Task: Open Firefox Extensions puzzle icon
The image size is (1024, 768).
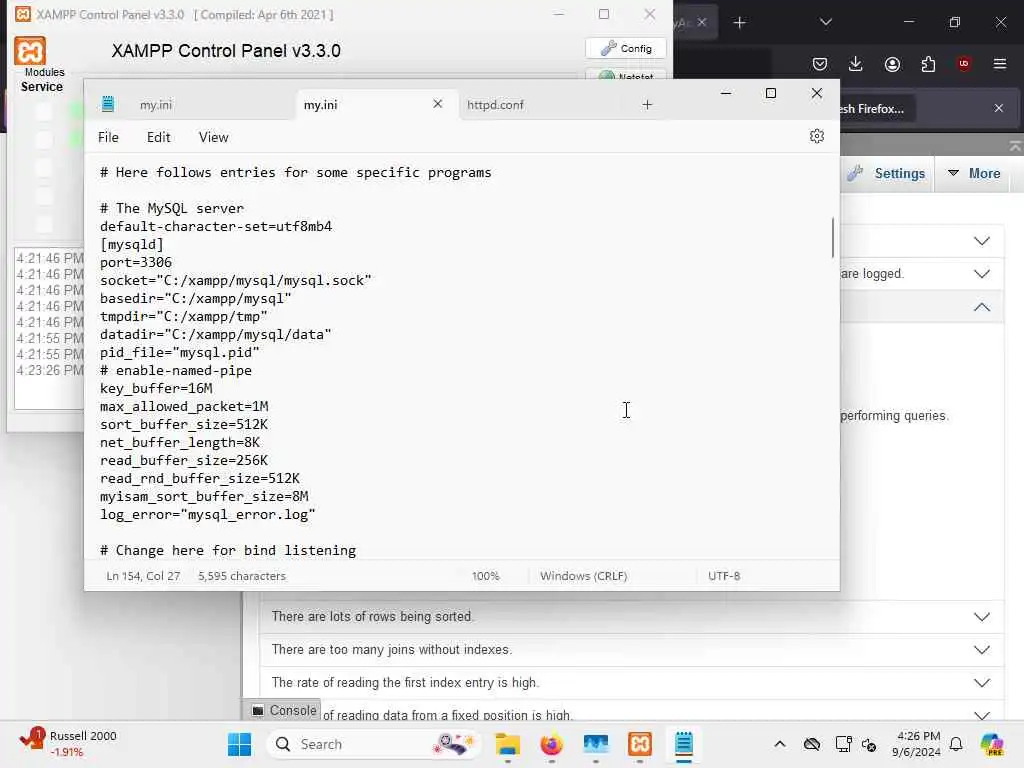Action: point(928,64)
